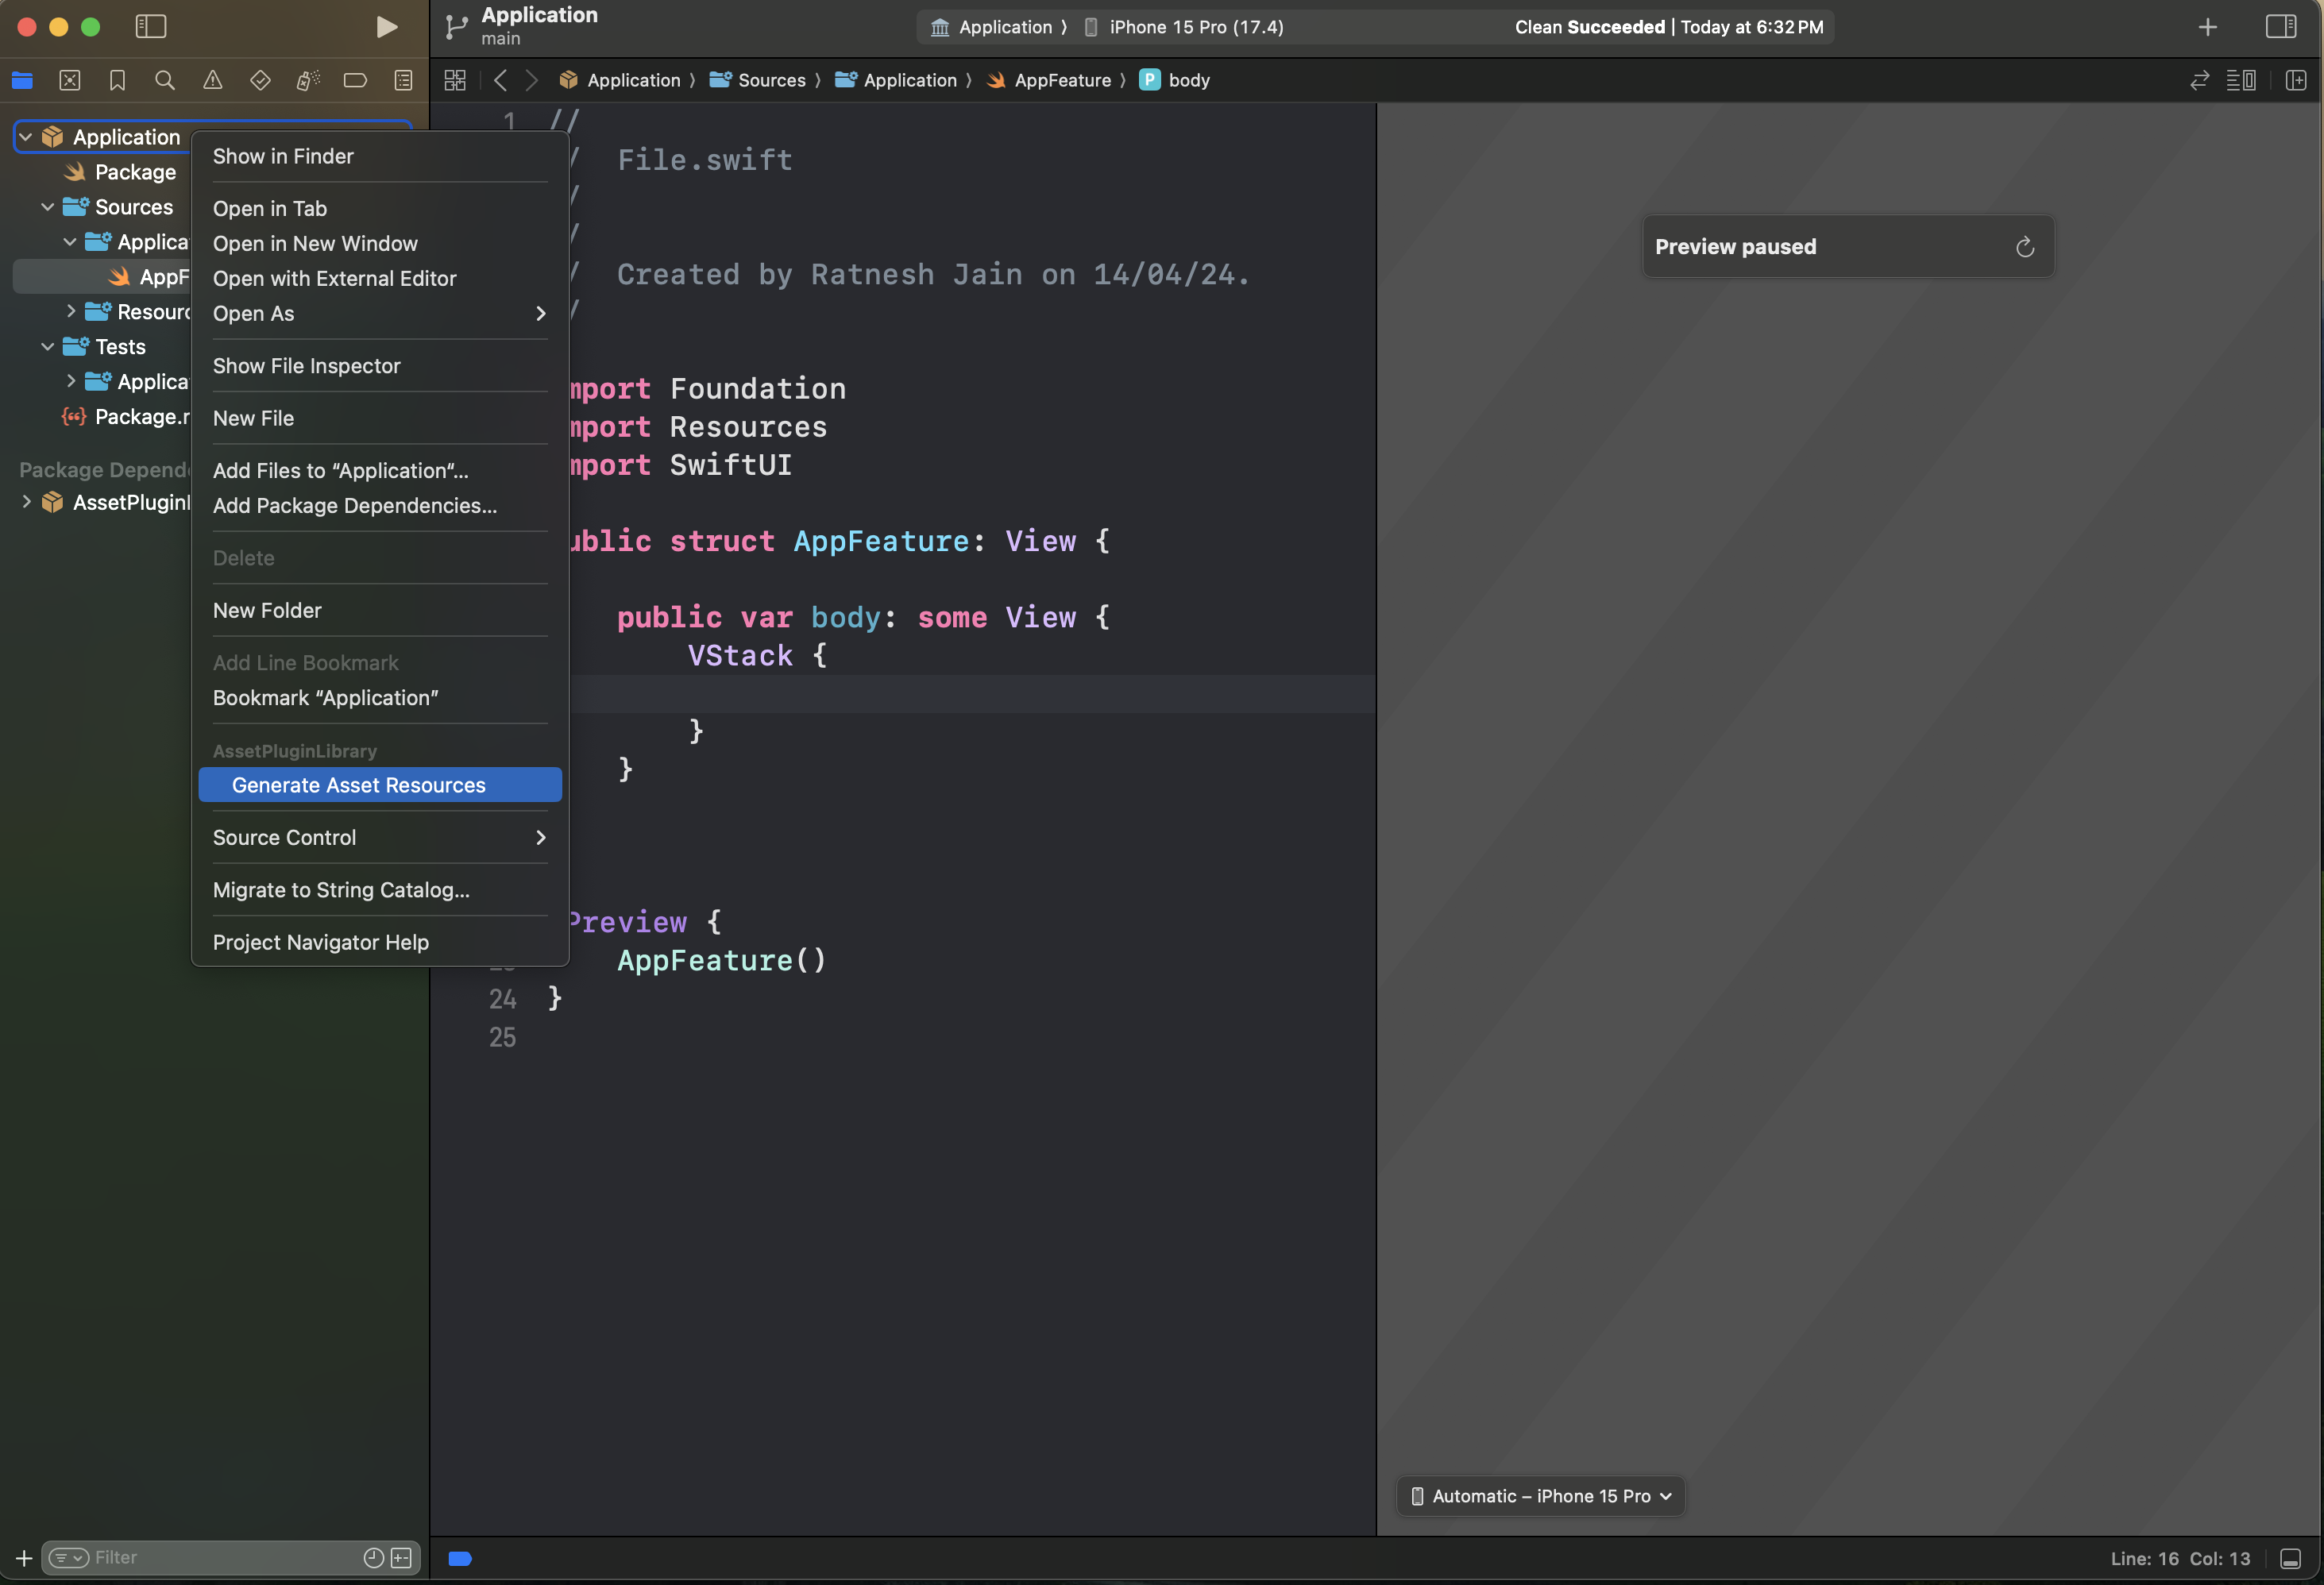
Task: Expand AssetPluginLibrary package dependency
Action: pyautogui.click(x=26, y=502)
